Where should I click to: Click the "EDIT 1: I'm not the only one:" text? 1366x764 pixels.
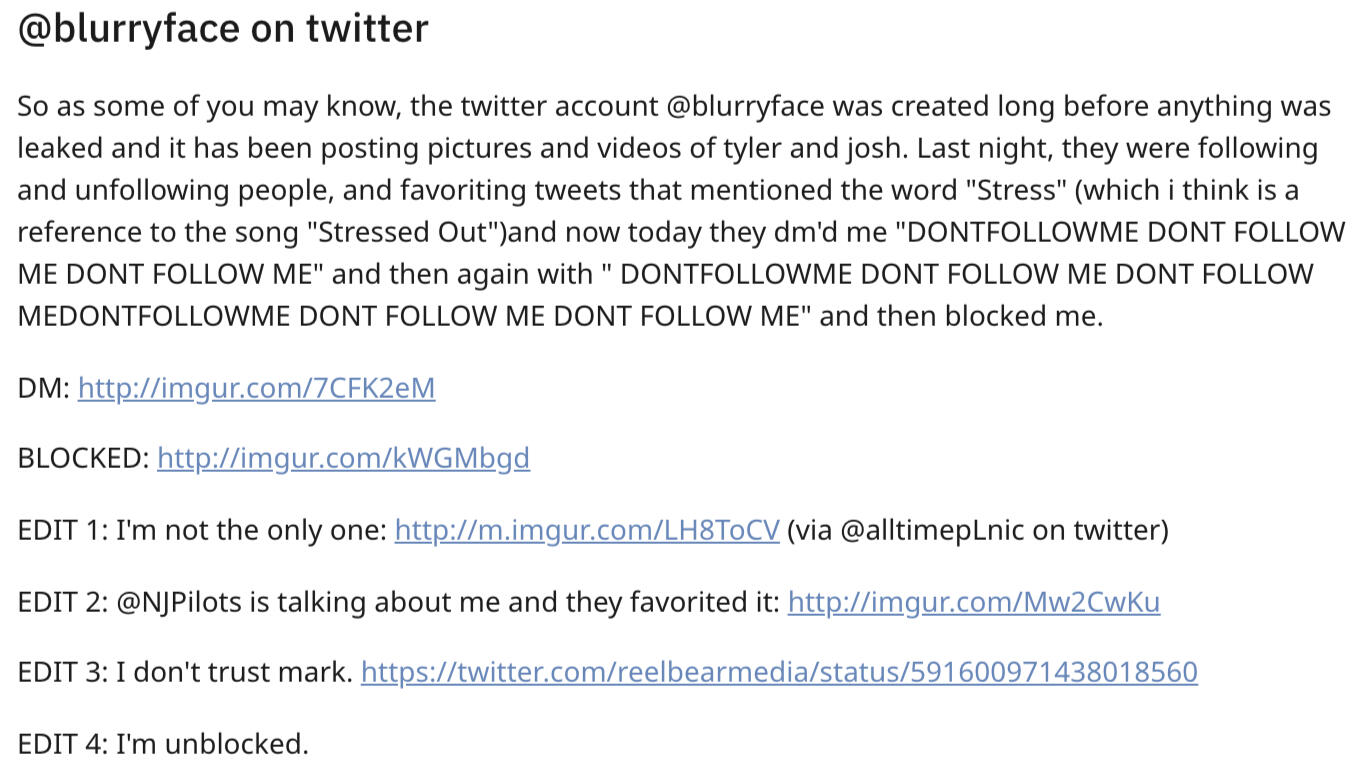coord(202,530)
